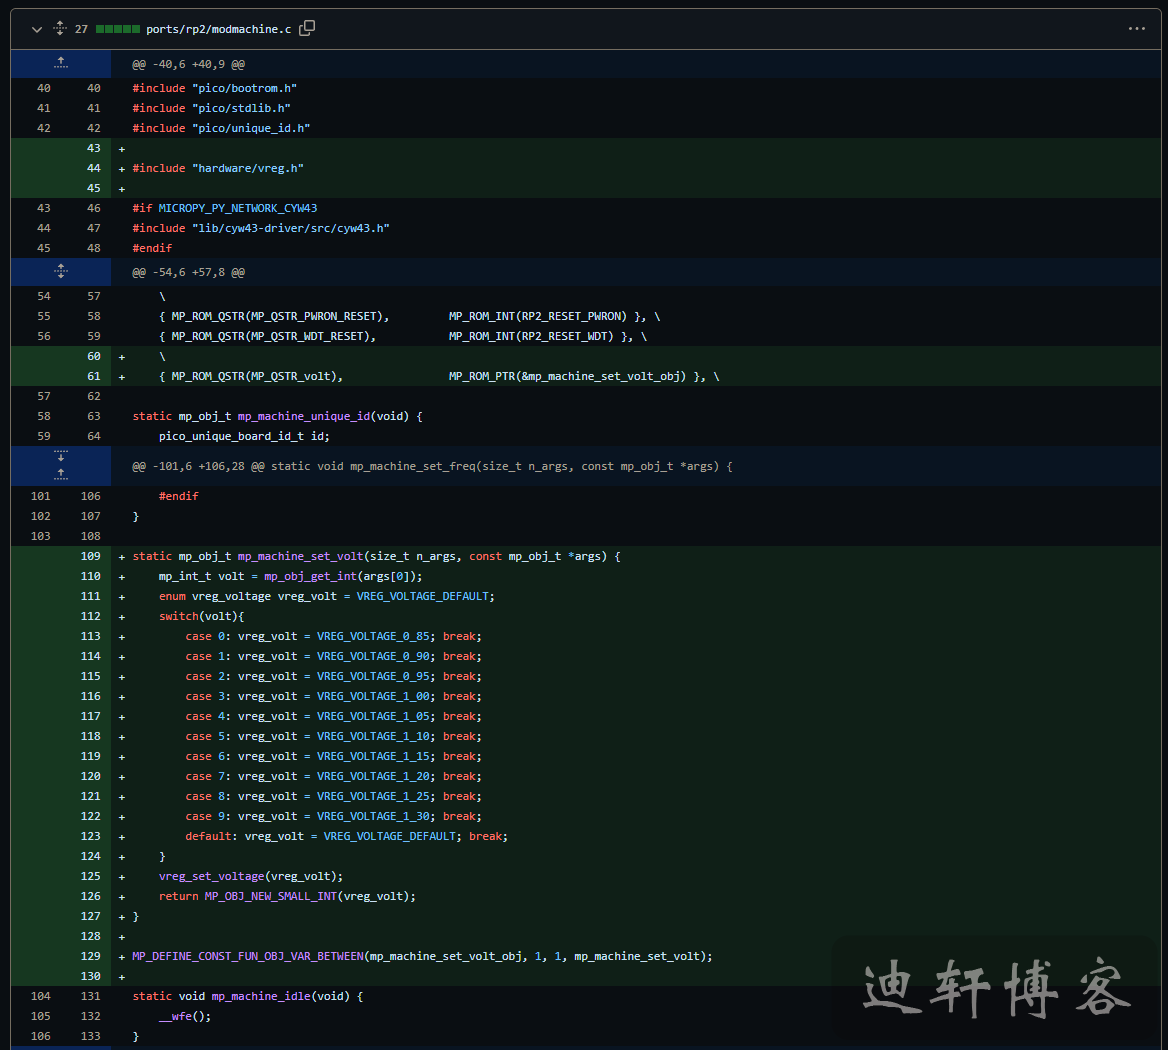Copy the modmachine.c file path

[x=307, y=28]
